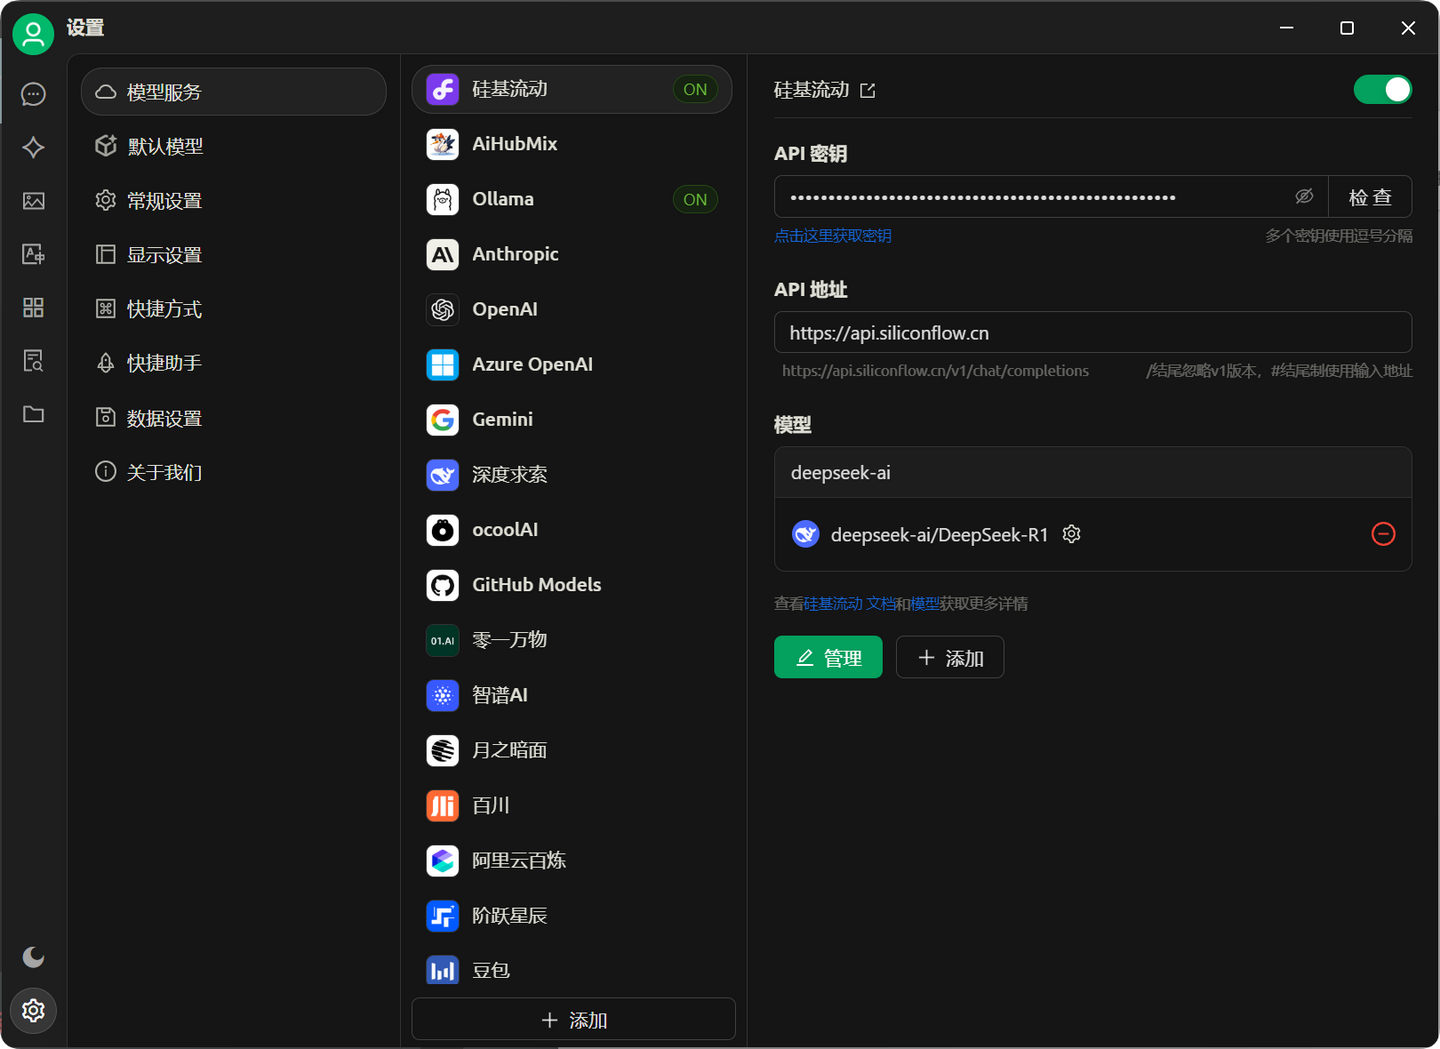Reveal the API key with eye icon
Viewport: 1440px width, 1049px height.
[1304, 196]
